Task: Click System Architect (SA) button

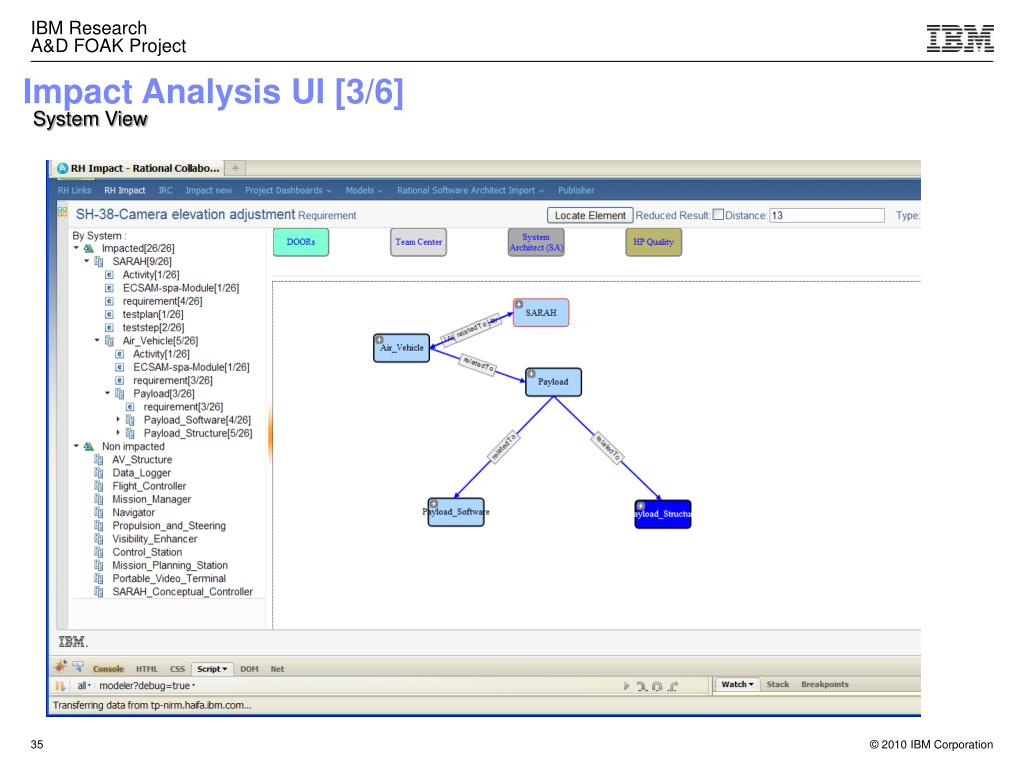Action: pyautogui.click(x=536, y=242)
